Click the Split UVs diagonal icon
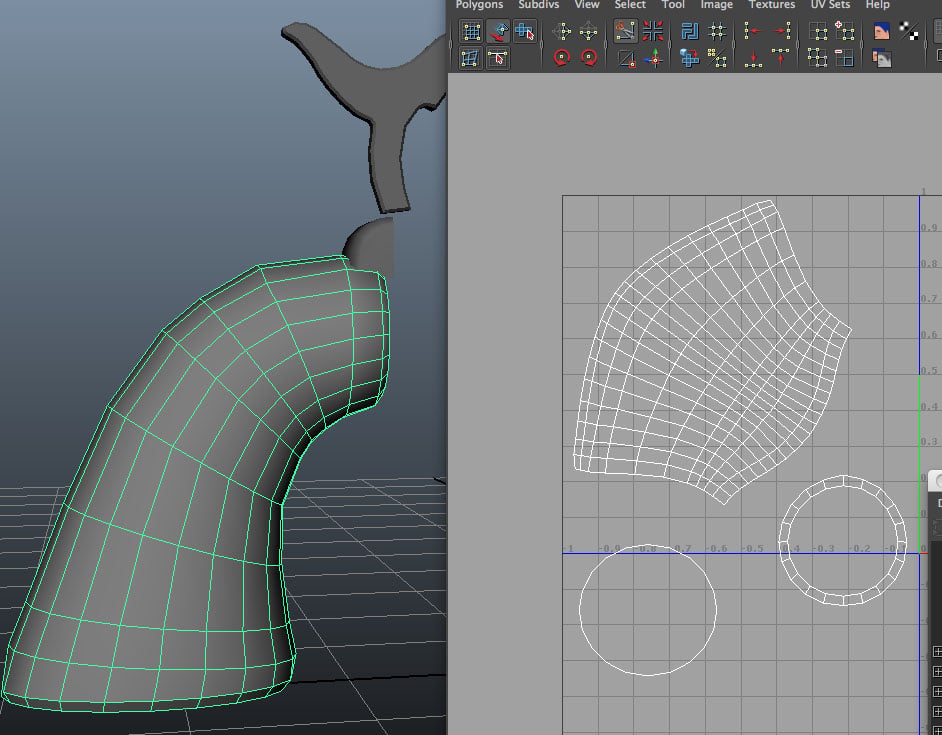 tap(627, 59)
